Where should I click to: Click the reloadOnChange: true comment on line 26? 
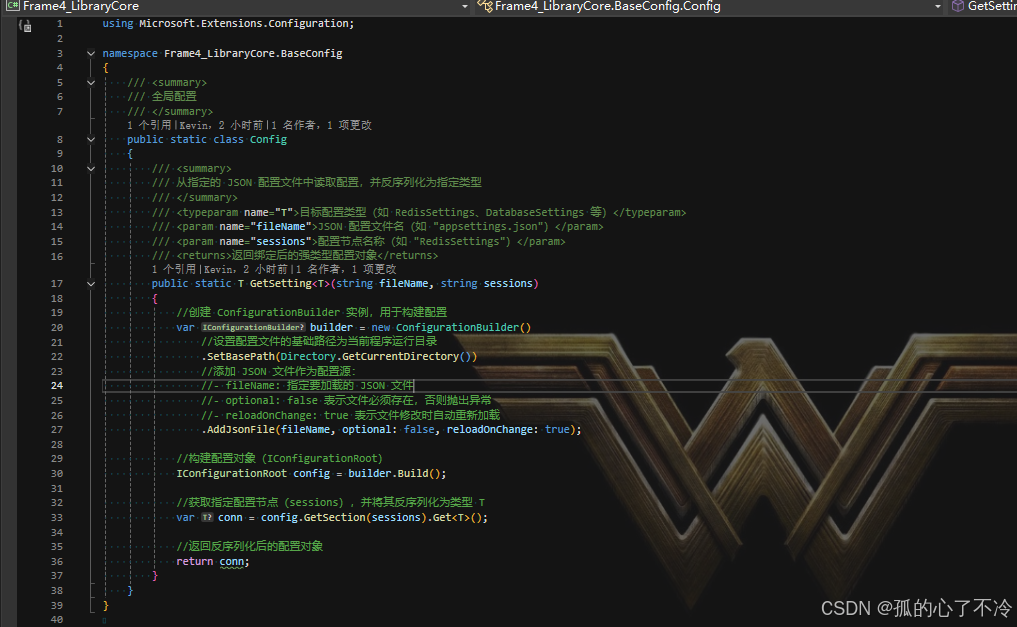(351, 415)
